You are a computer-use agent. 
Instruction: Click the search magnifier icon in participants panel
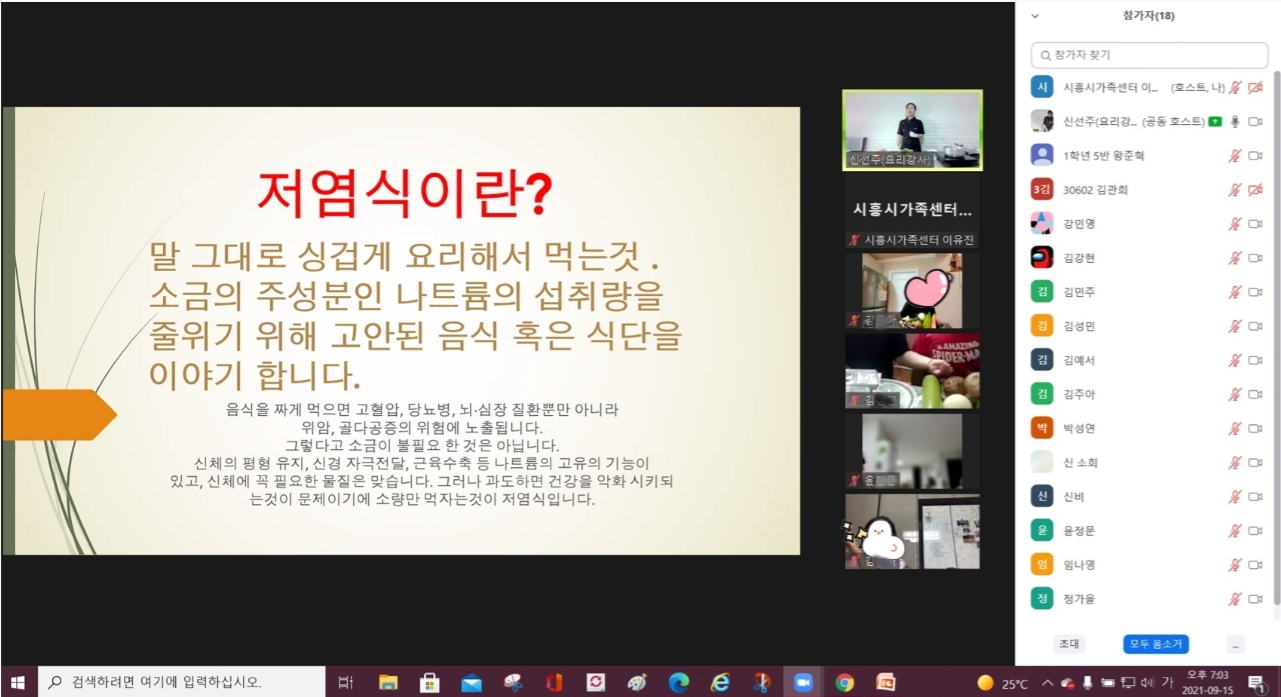1045,55
